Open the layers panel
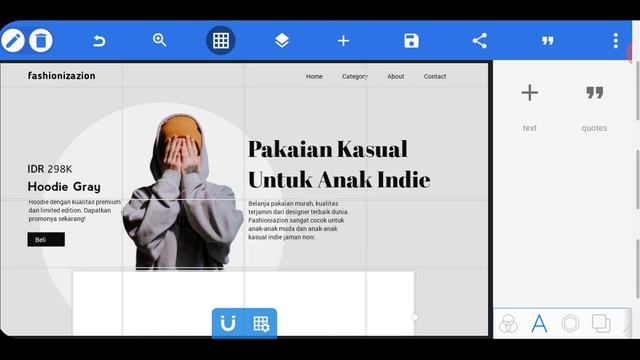640x360 pixels. point(282,40)
